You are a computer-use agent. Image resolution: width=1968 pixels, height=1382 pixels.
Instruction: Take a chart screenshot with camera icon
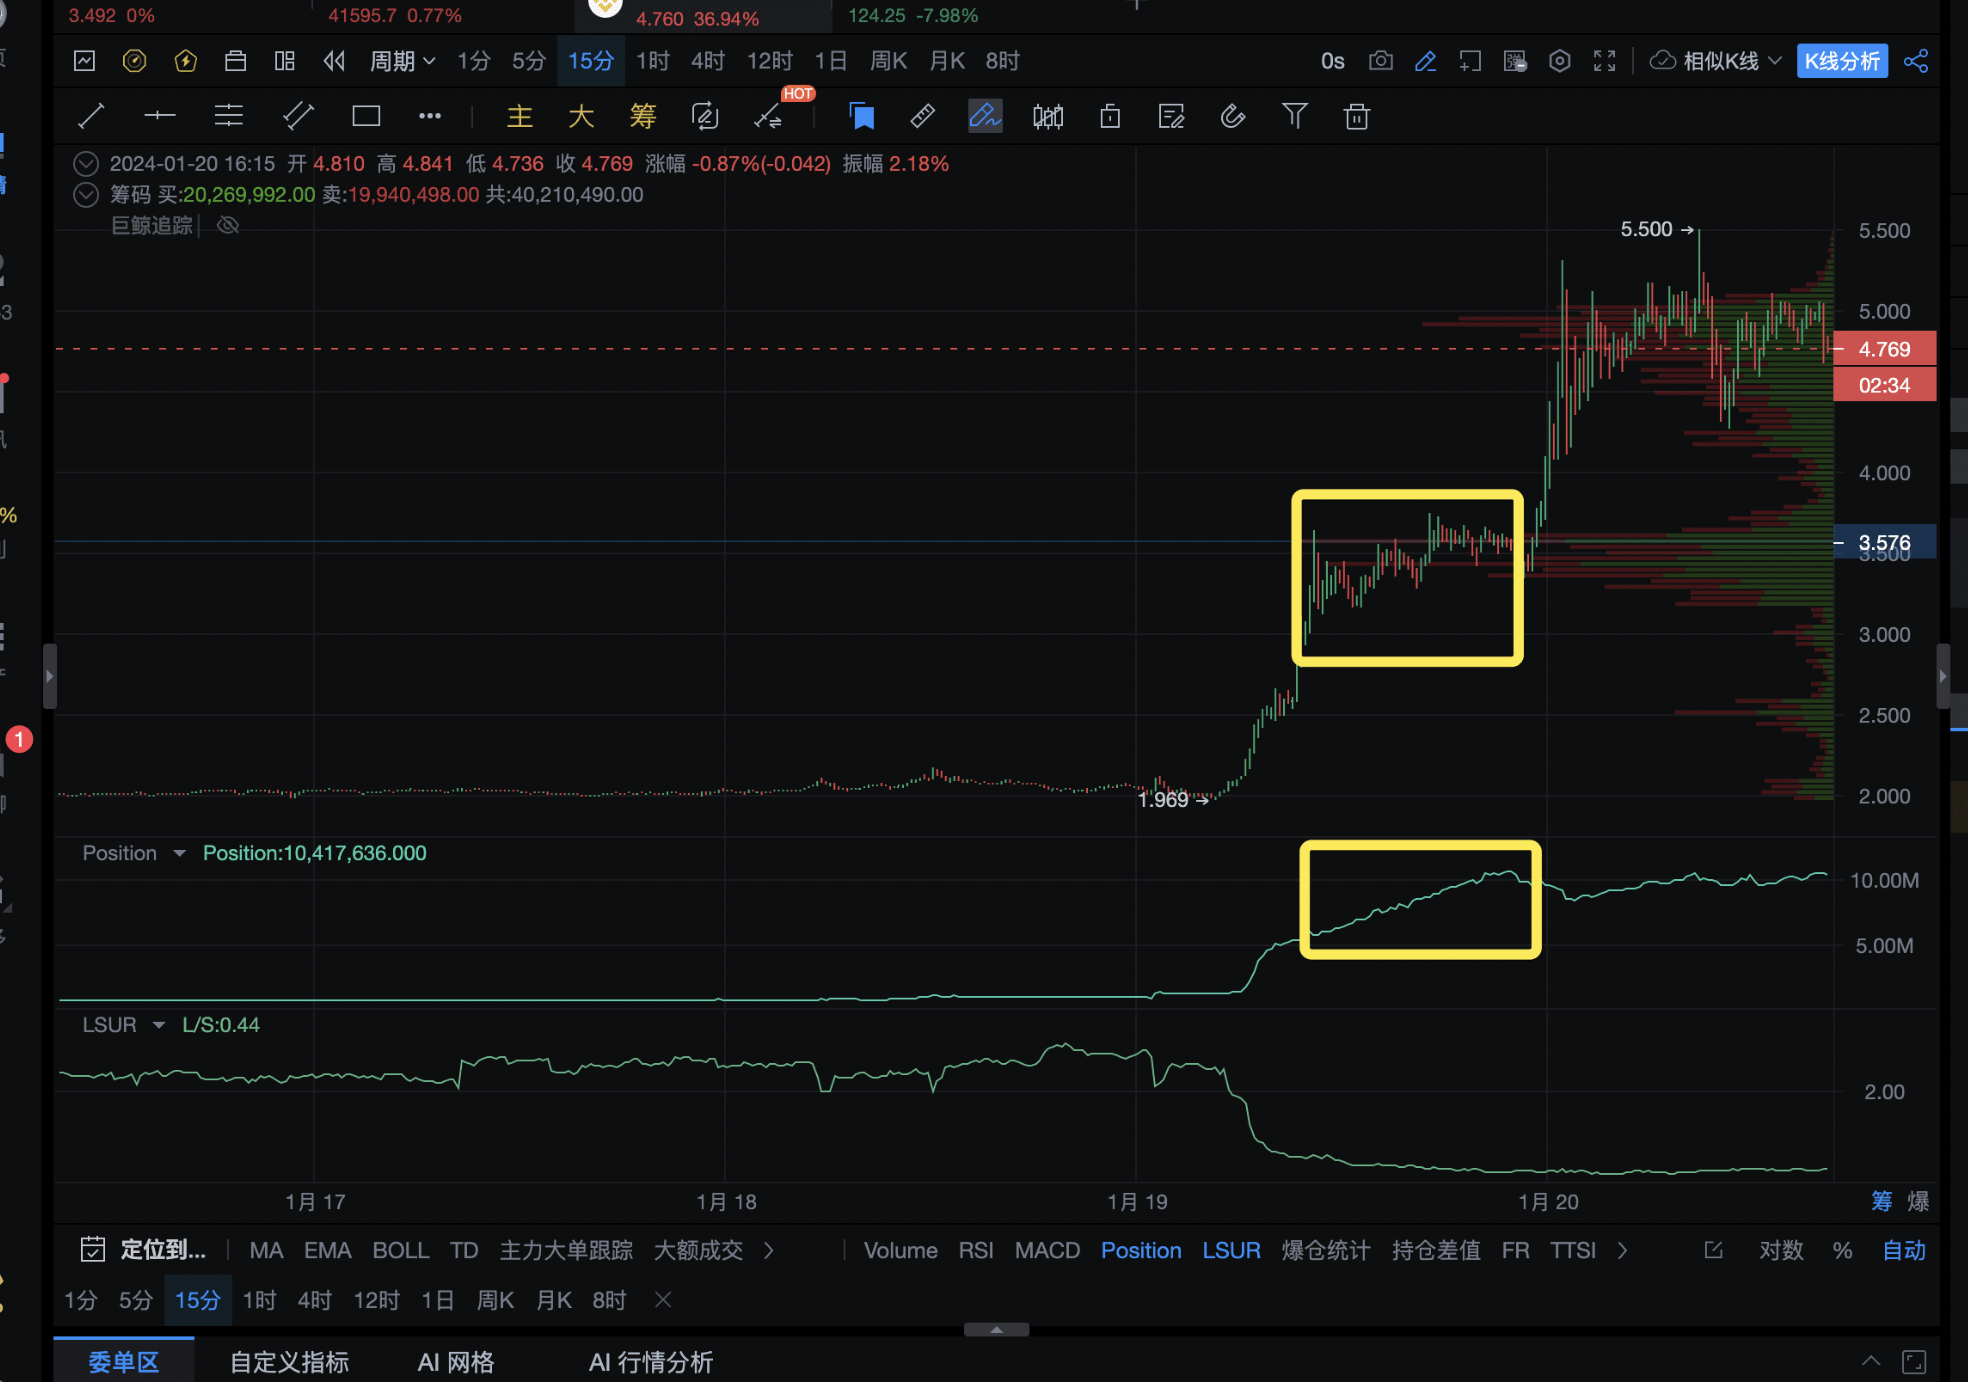1381,61
